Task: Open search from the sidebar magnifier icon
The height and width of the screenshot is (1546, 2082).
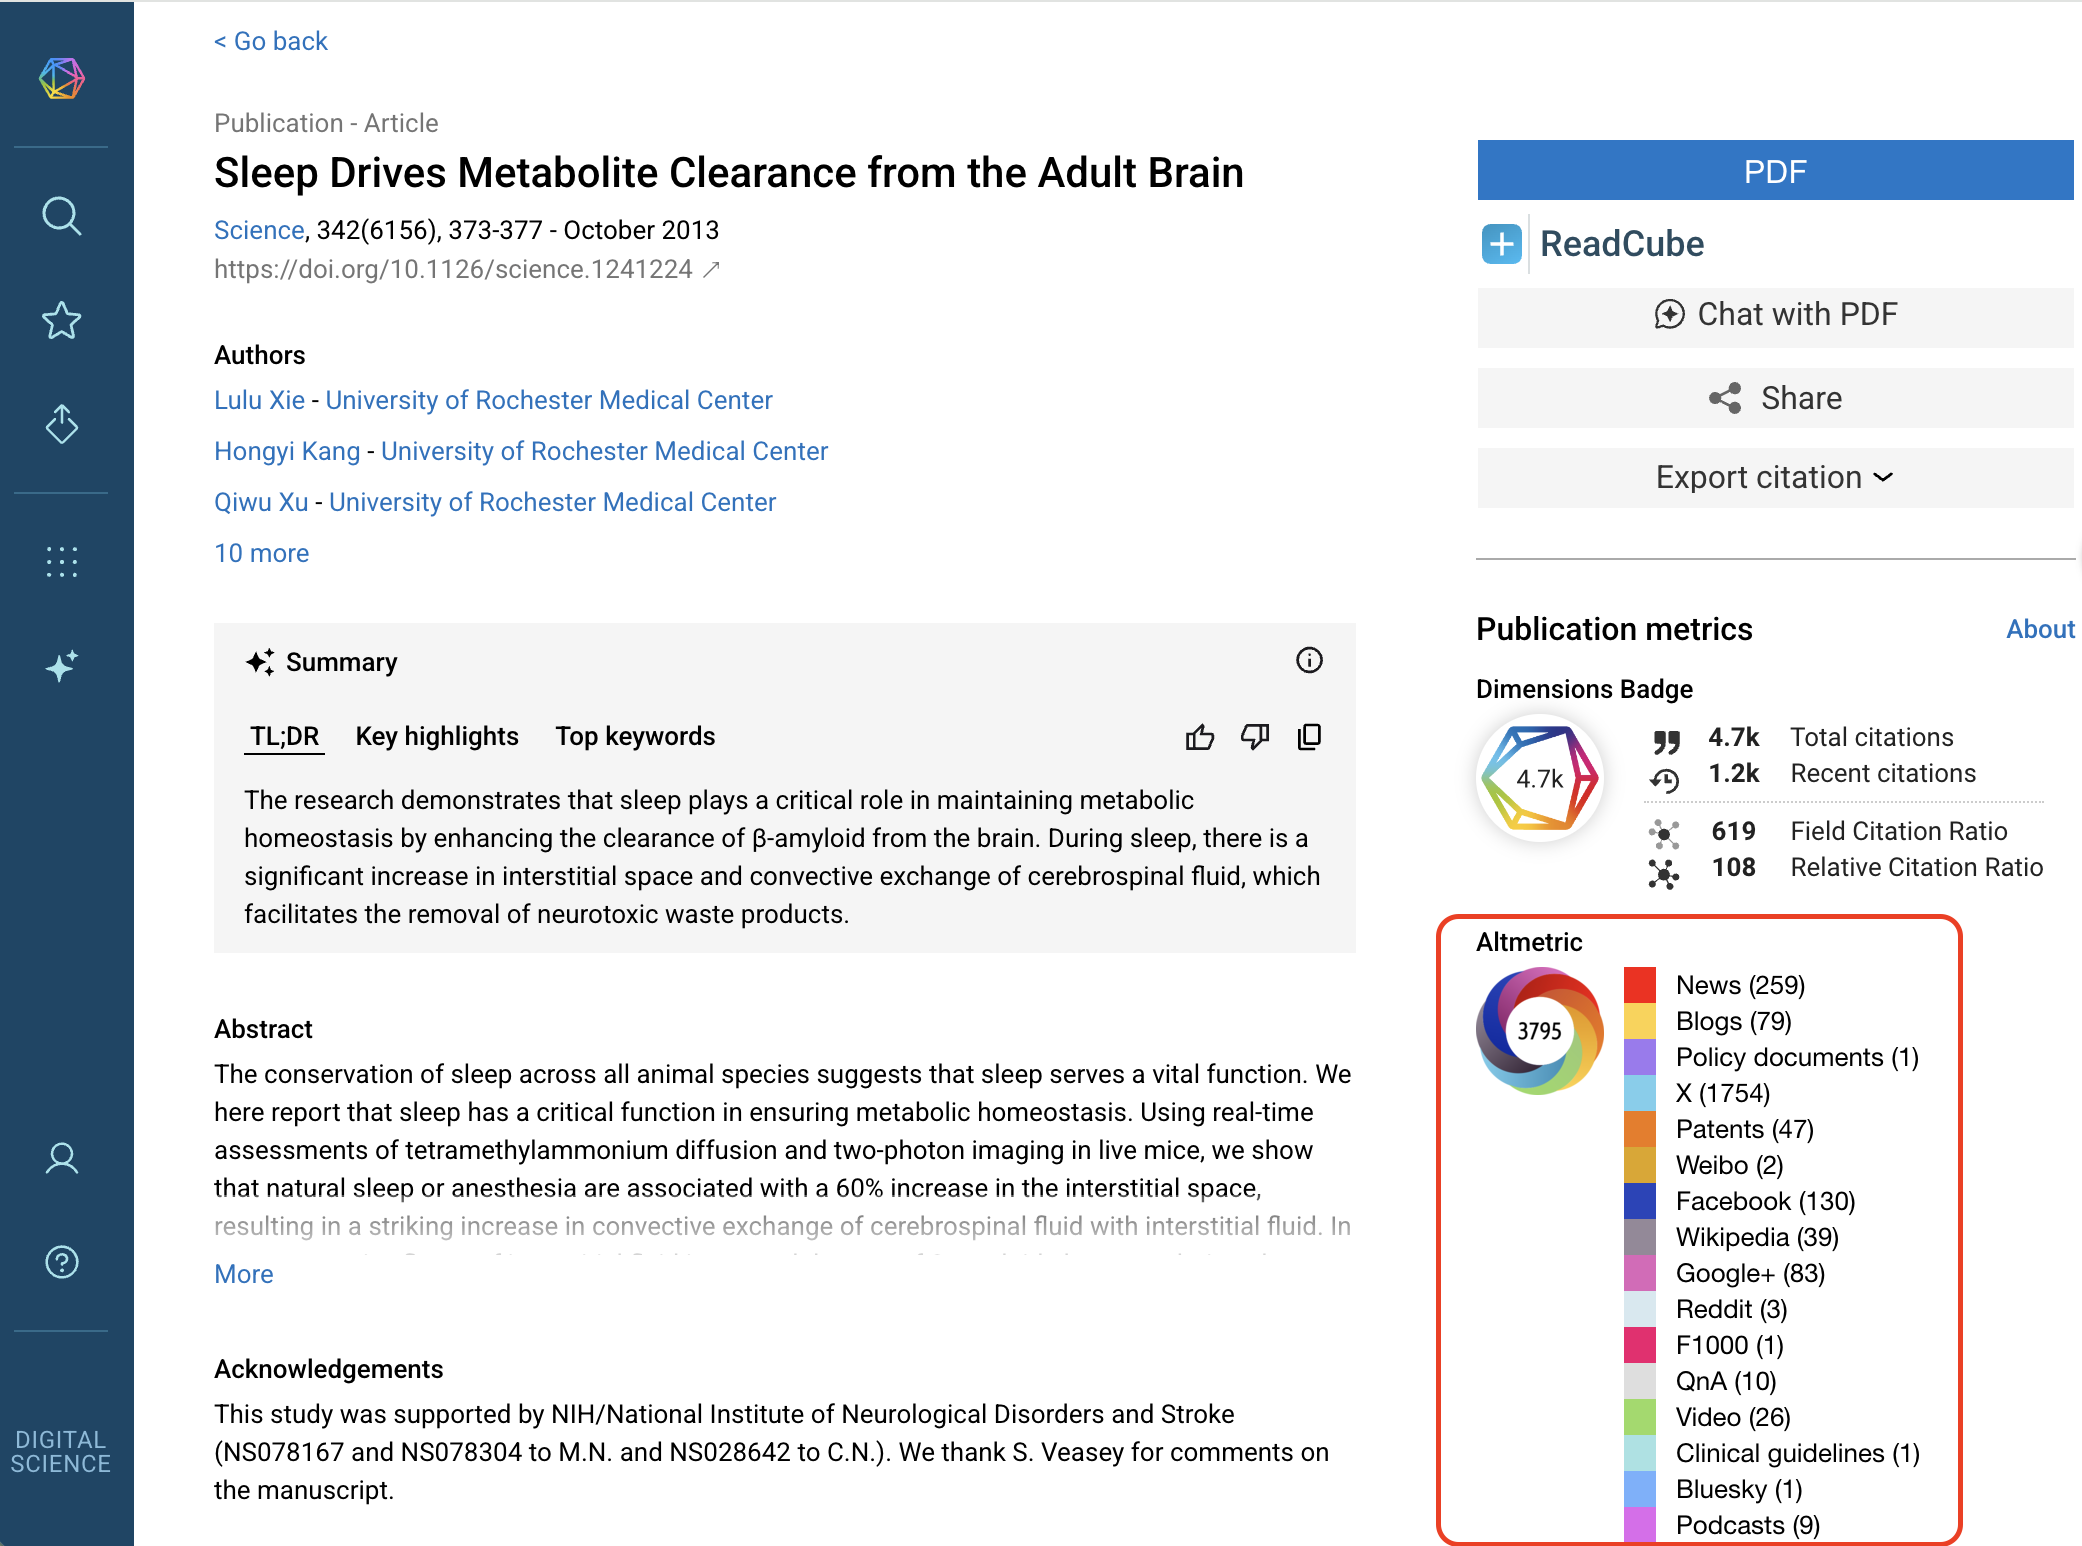Action: (x=62, y=216)
